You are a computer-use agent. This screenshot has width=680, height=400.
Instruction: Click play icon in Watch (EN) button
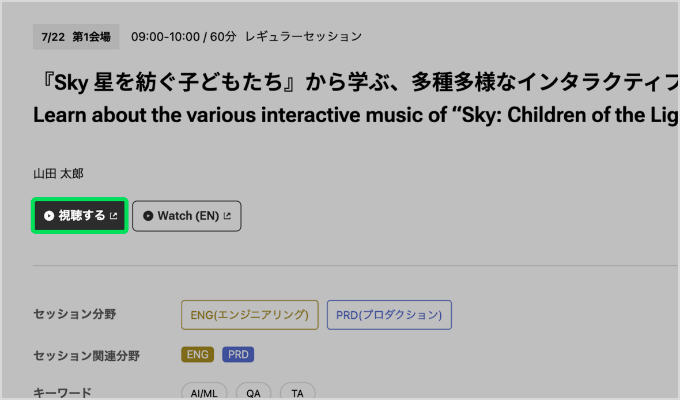pyautogui.click(x=148, y=216)
